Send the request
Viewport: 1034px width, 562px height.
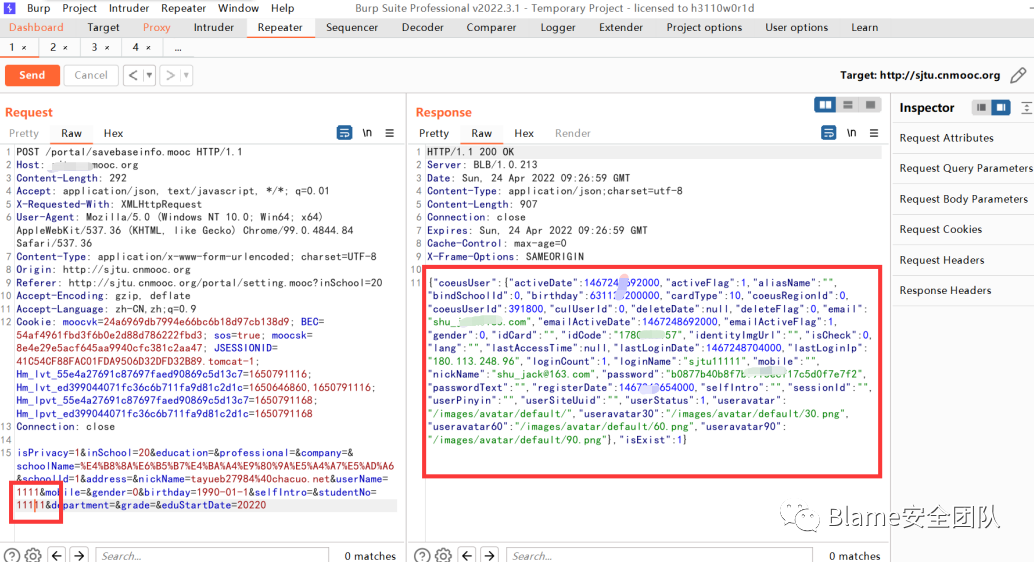click(32, 75)
